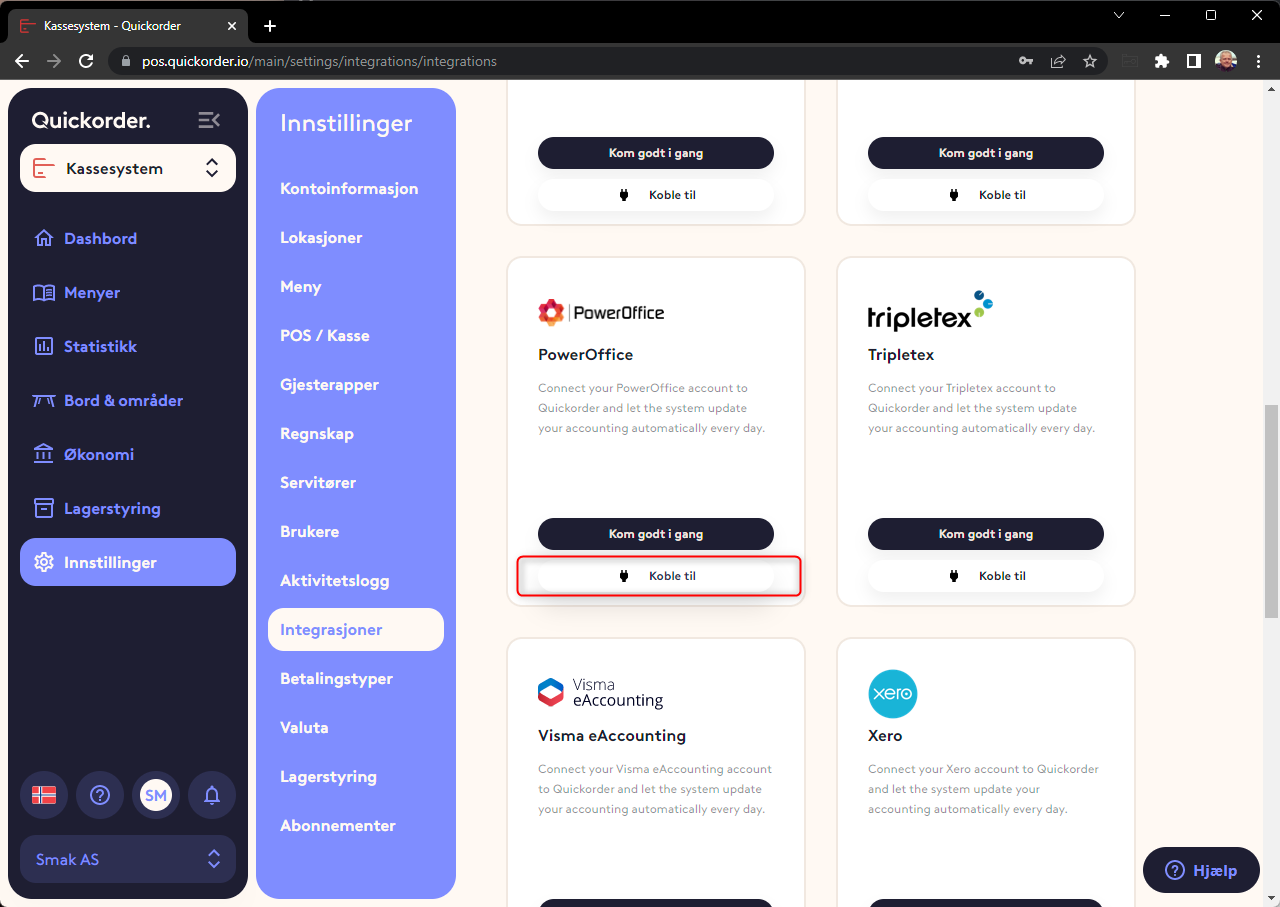The height and width of the screenshot is (907, 1280).
Task: Open the Chrome profile avatar
Action: 1226,61
